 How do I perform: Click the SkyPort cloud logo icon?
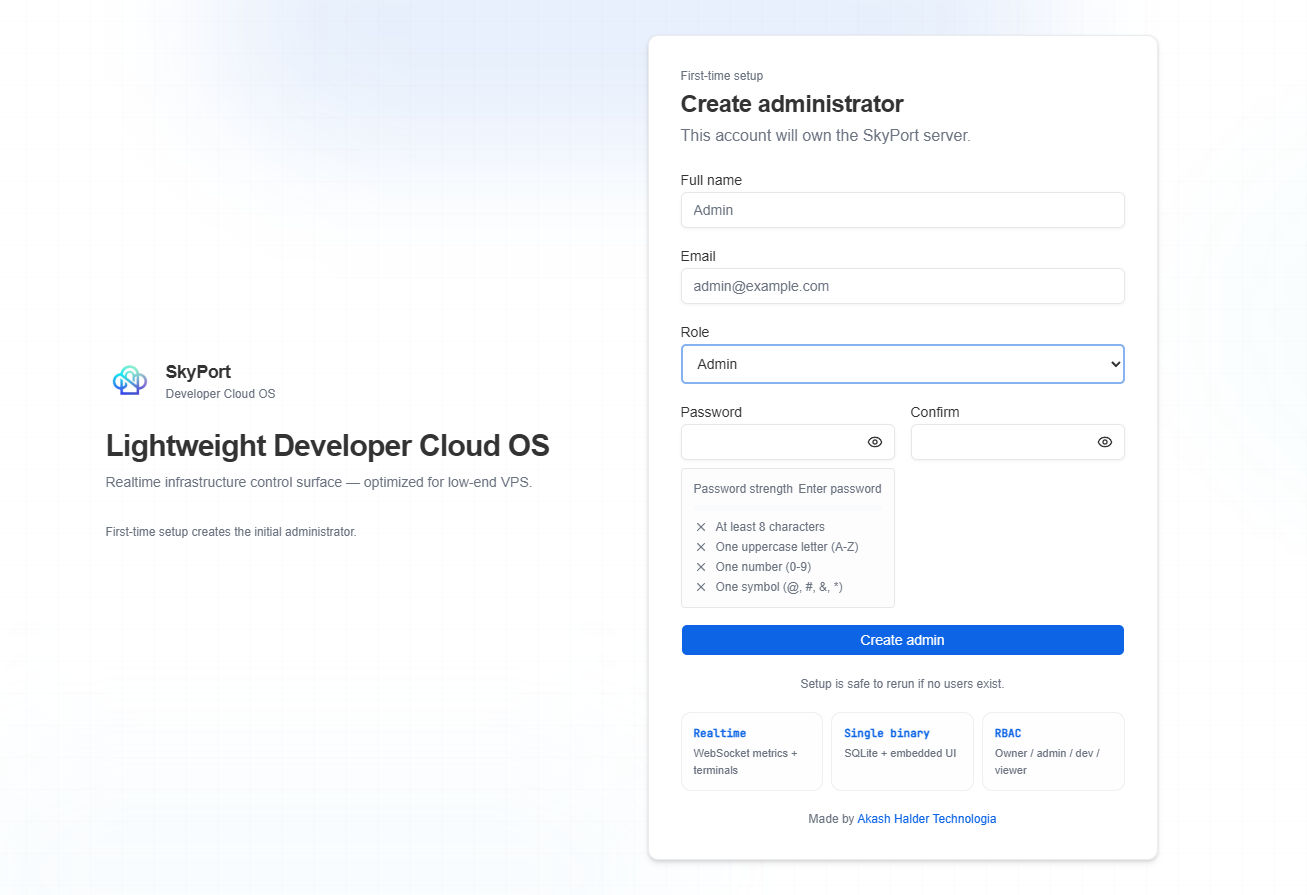coord(130,380)
